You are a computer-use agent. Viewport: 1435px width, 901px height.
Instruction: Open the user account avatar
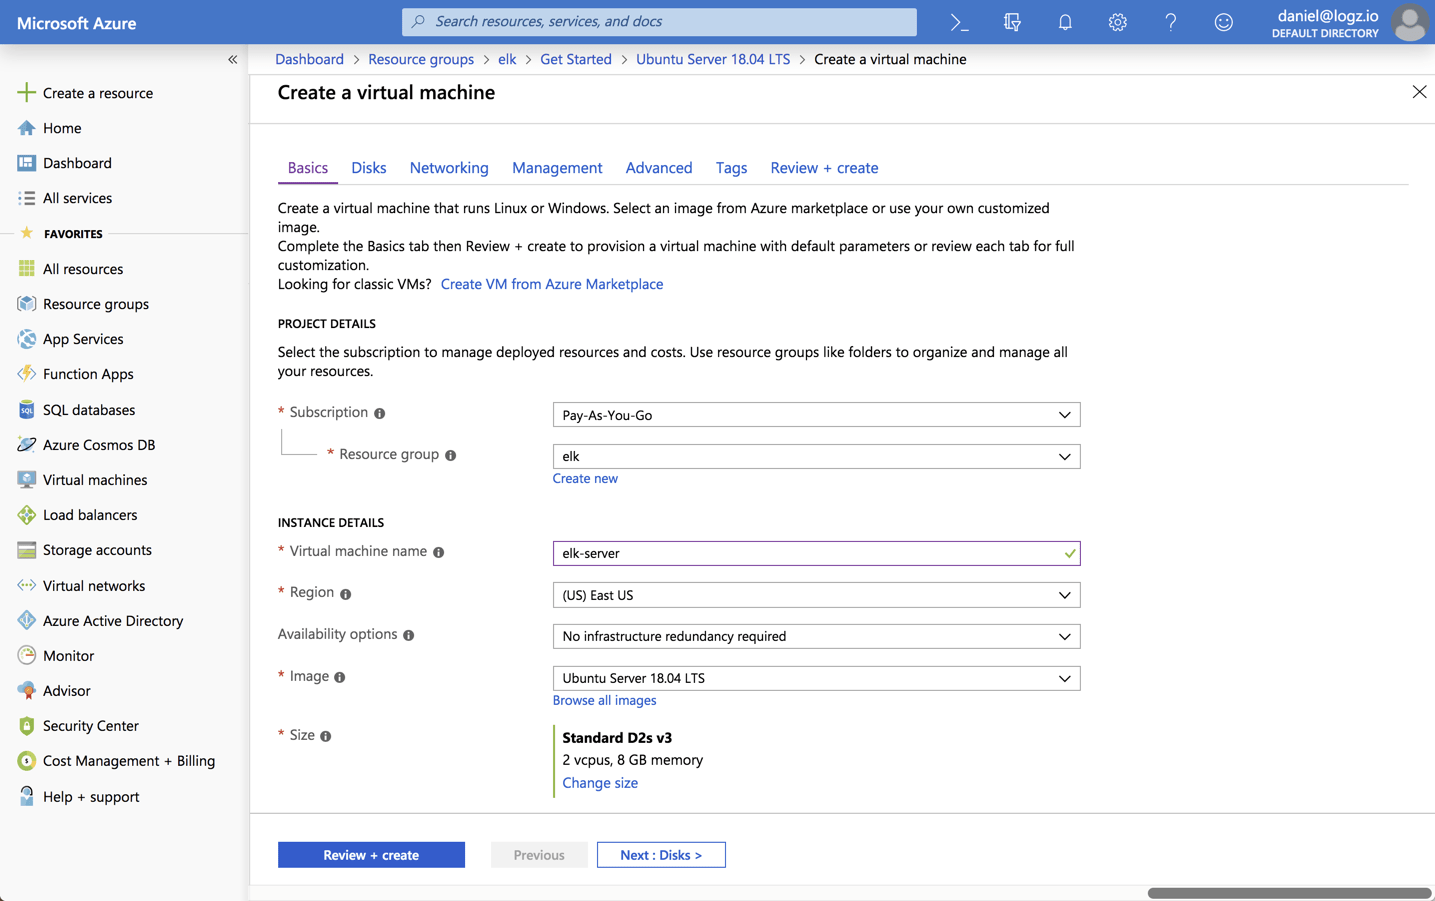point(1410,22)
